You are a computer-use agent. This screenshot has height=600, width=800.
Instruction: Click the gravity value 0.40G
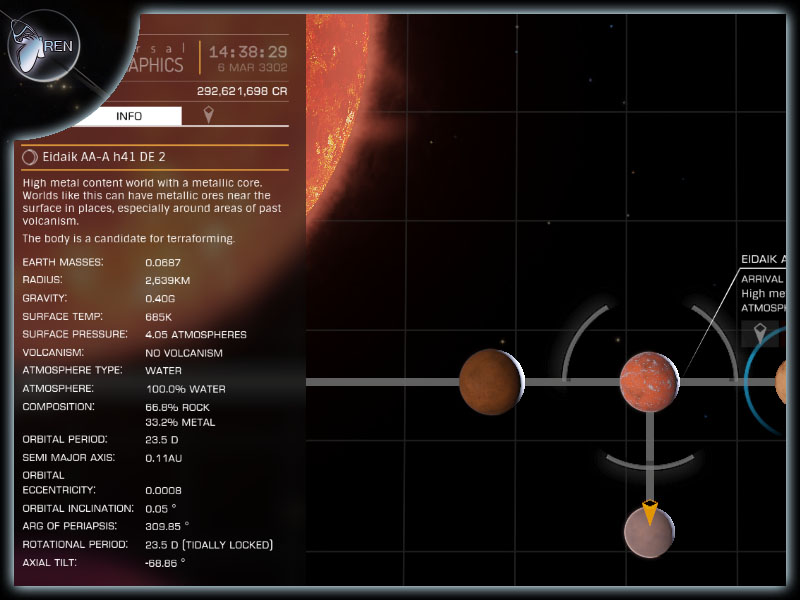click(x=160, y=298)
